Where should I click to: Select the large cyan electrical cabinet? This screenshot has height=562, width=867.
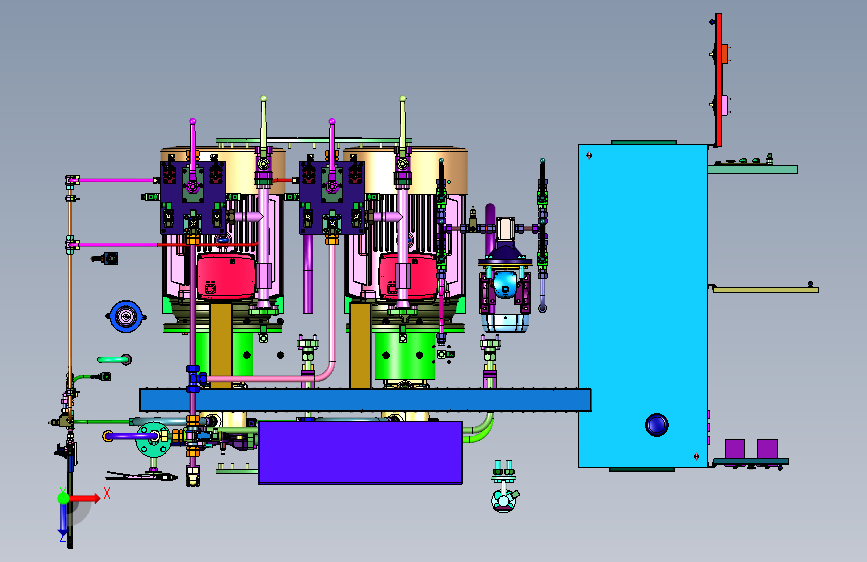643,306
